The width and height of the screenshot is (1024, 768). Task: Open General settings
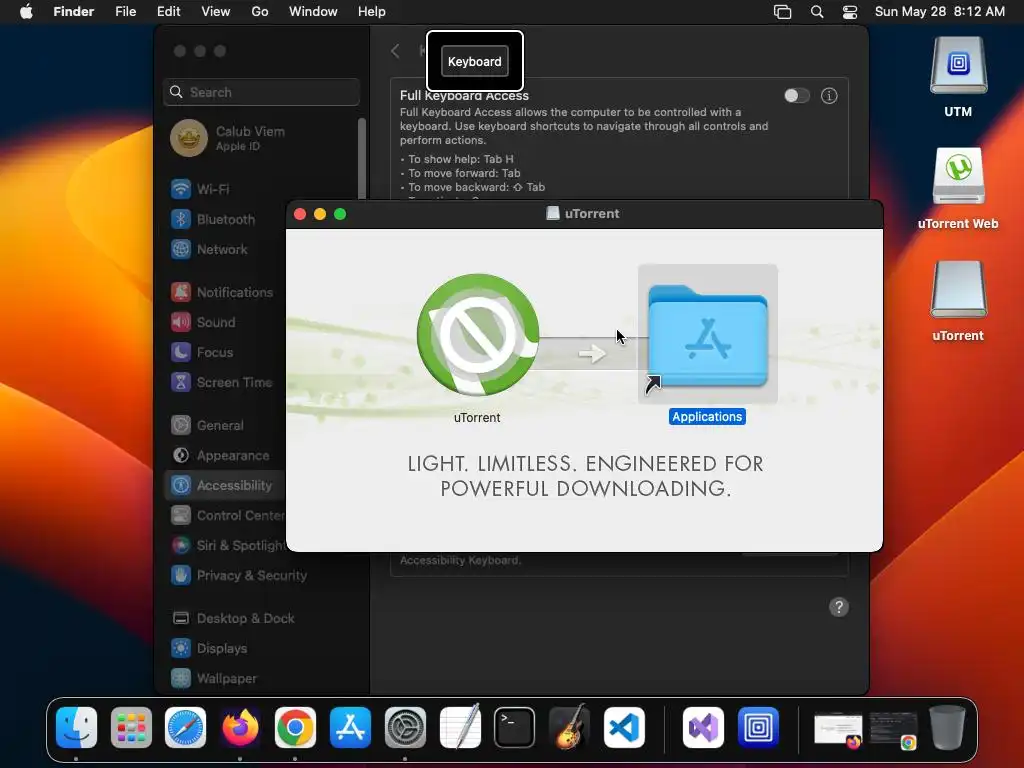pyautogui.click(x=225, y=426)
